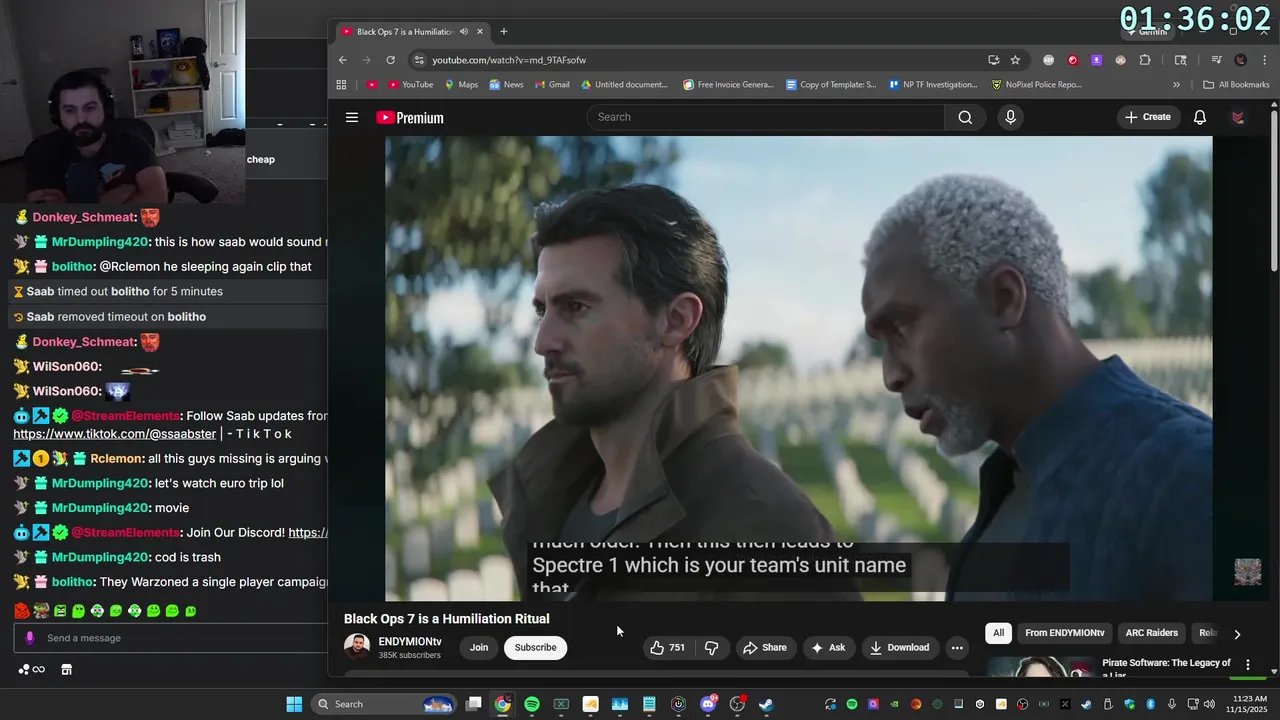Download the video
The height and width of the screenshot is (720, 1280).
(x=899, y=647)
